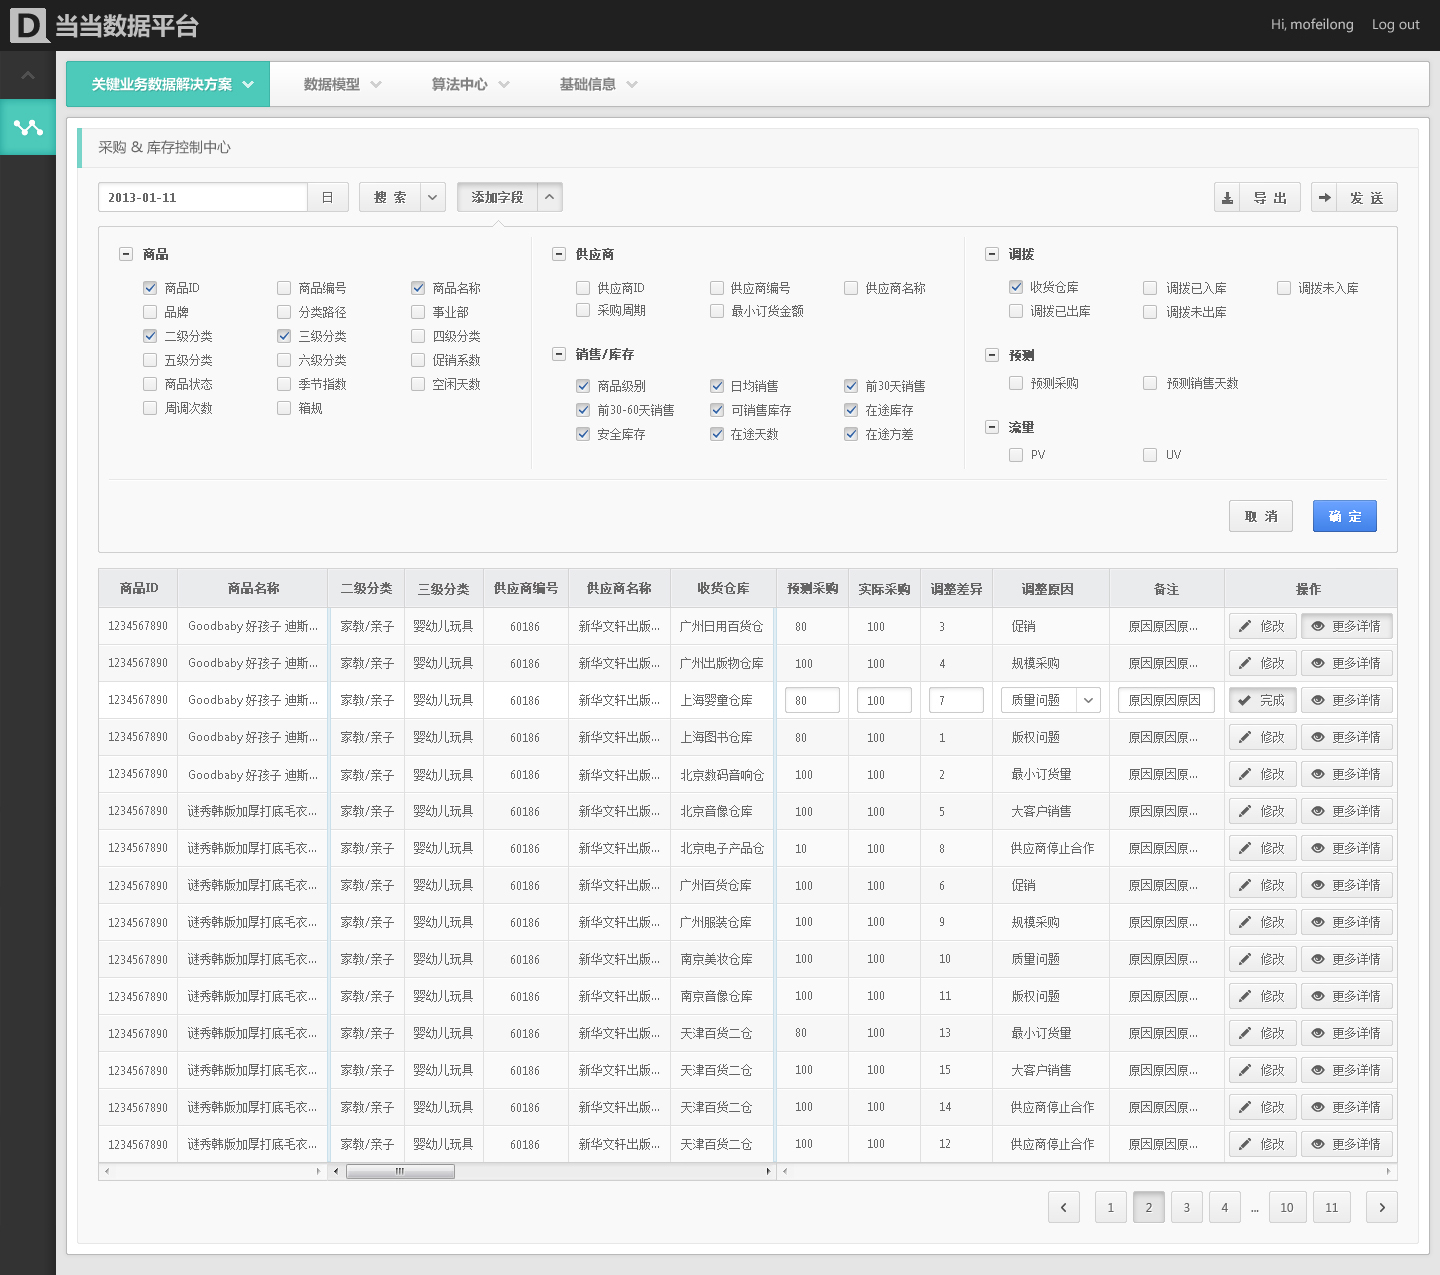Open the sidebar data-flow nodes icon
This screenshot has height=1275, width=1440.
point(28,127)
